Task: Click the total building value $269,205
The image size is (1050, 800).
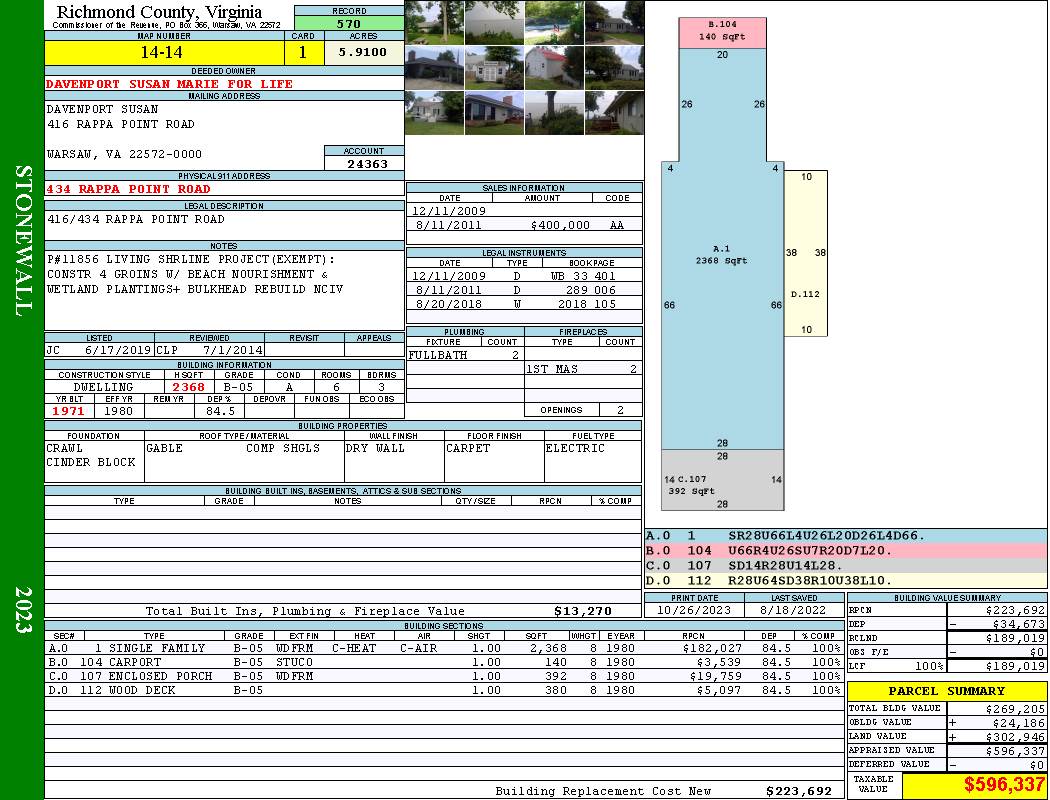Action: 1015,709
